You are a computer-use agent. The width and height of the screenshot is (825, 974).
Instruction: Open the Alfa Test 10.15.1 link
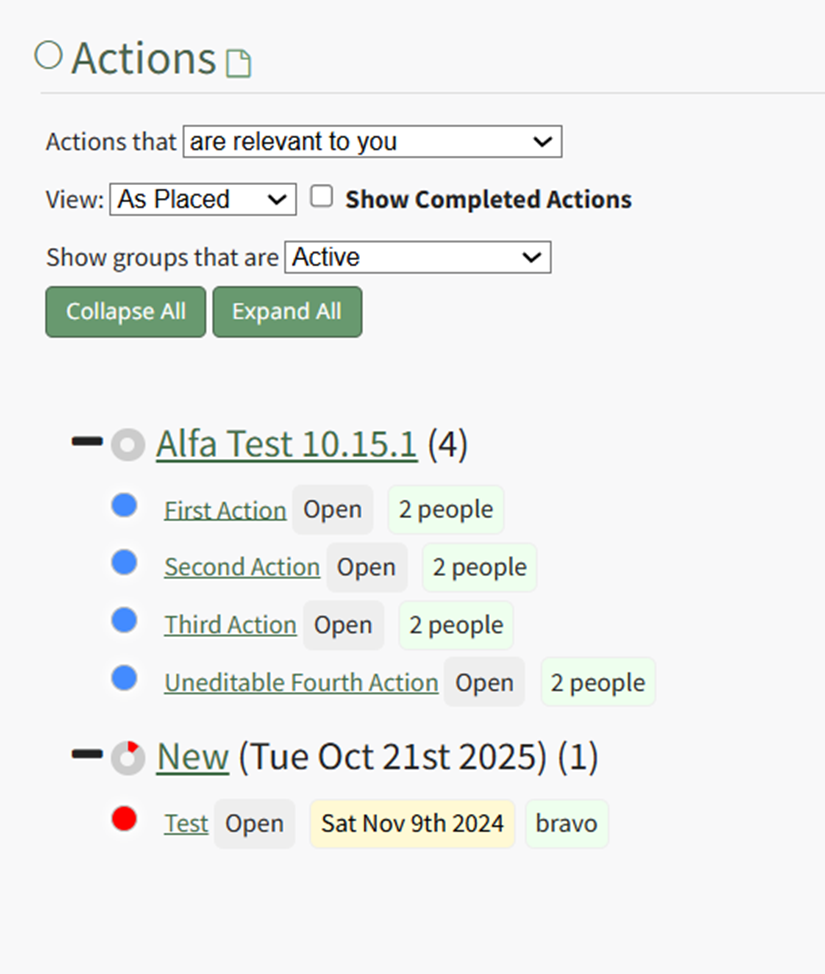286,445
